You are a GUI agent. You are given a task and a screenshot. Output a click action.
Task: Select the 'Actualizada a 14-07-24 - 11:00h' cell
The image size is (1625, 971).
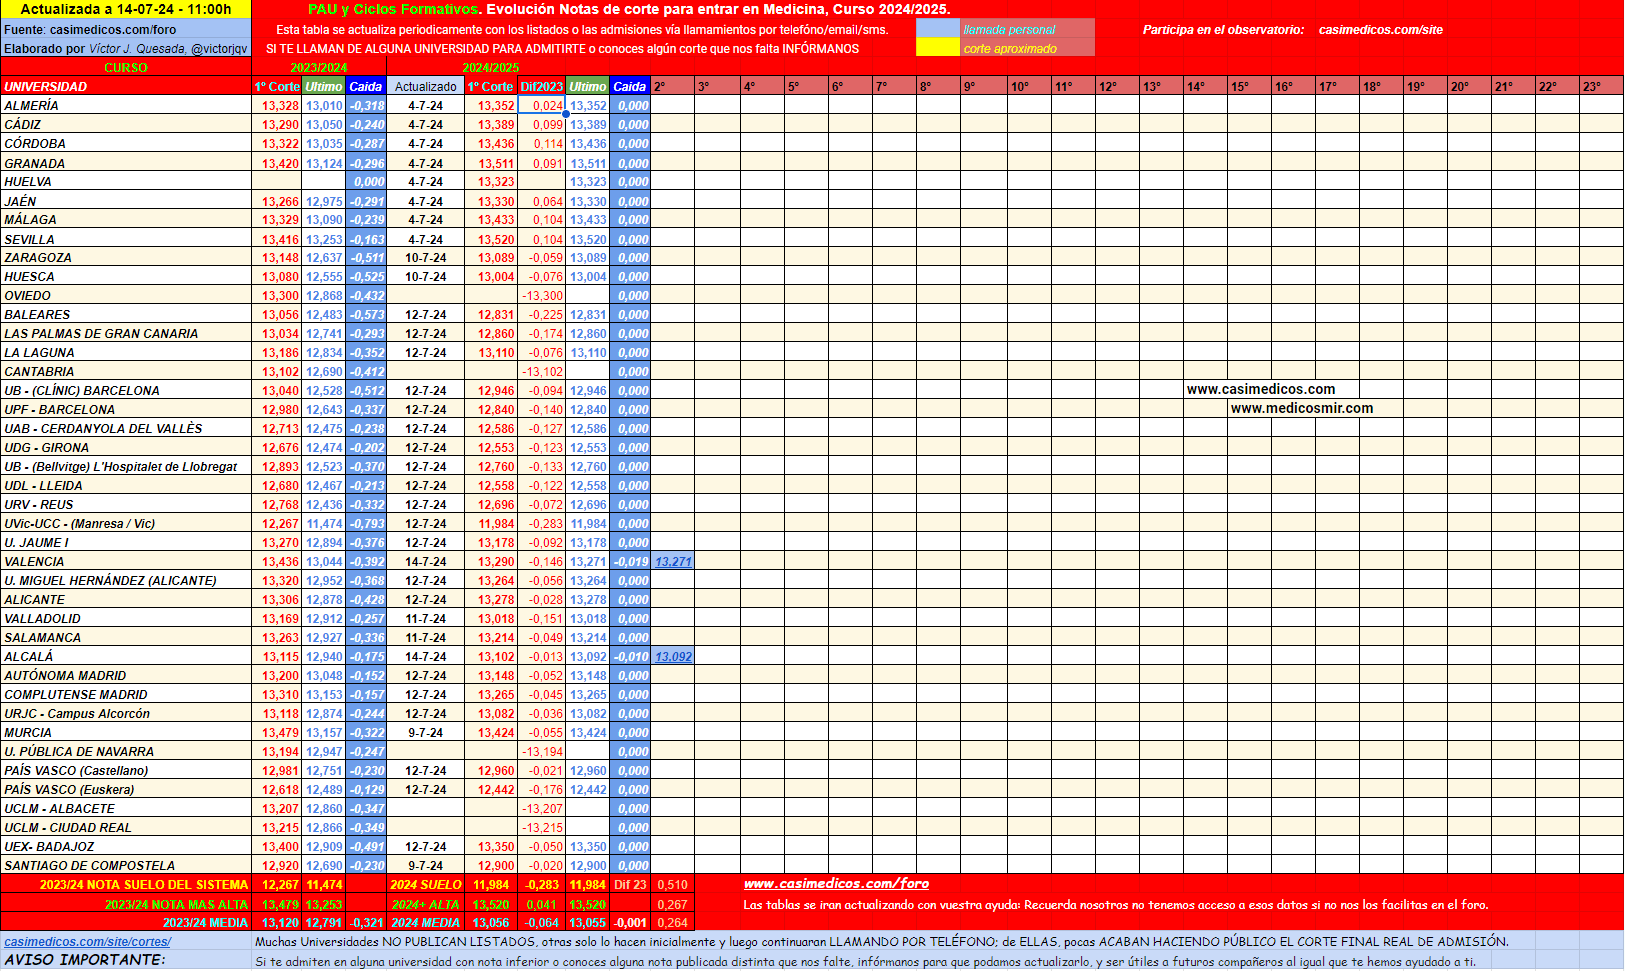click(x=126, y=9)
